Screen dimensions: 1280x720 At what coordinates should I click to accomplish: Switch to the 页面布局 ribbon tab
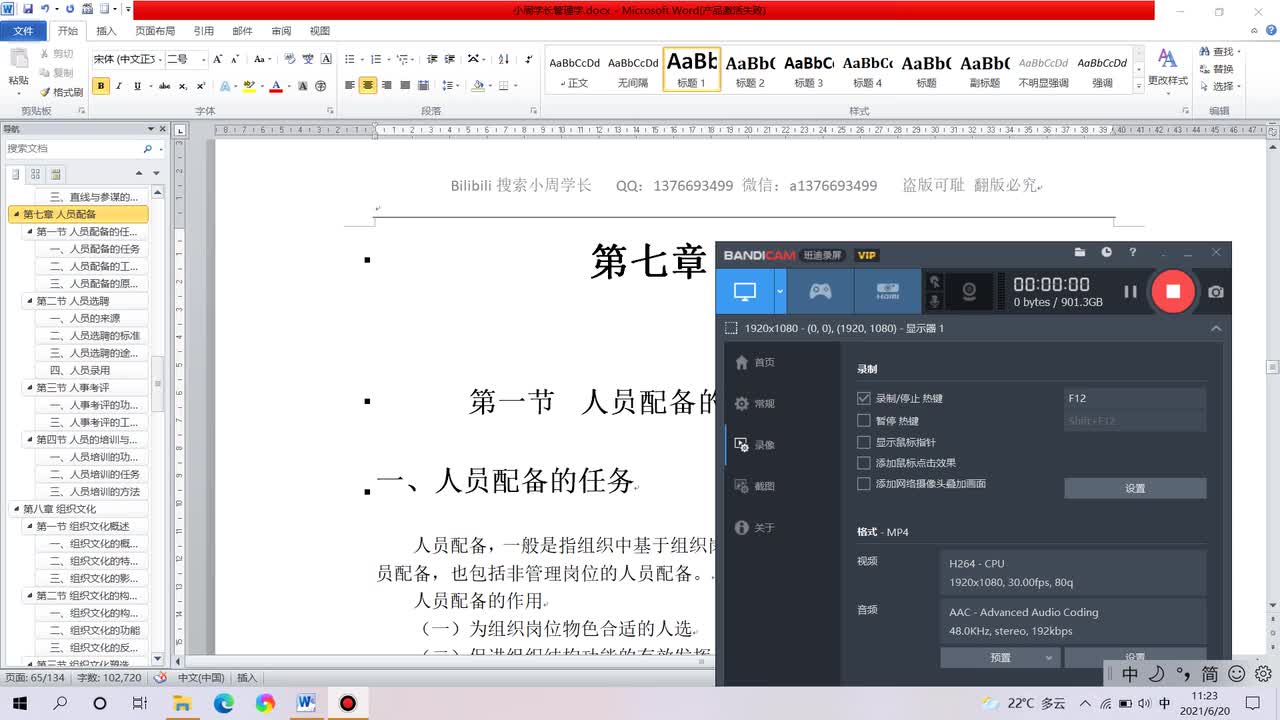pos(155,31)
